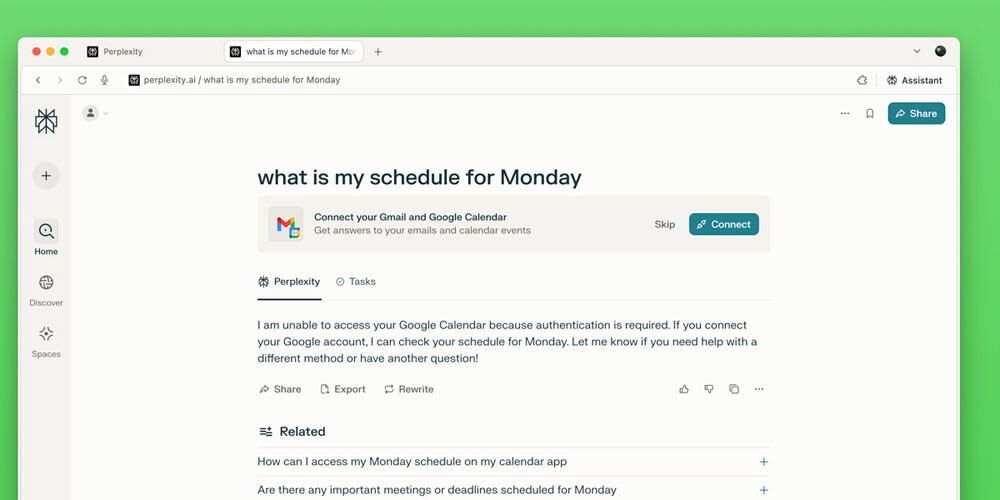
Task: Expand the browser tab list chevron
Action: coord(917,52)
